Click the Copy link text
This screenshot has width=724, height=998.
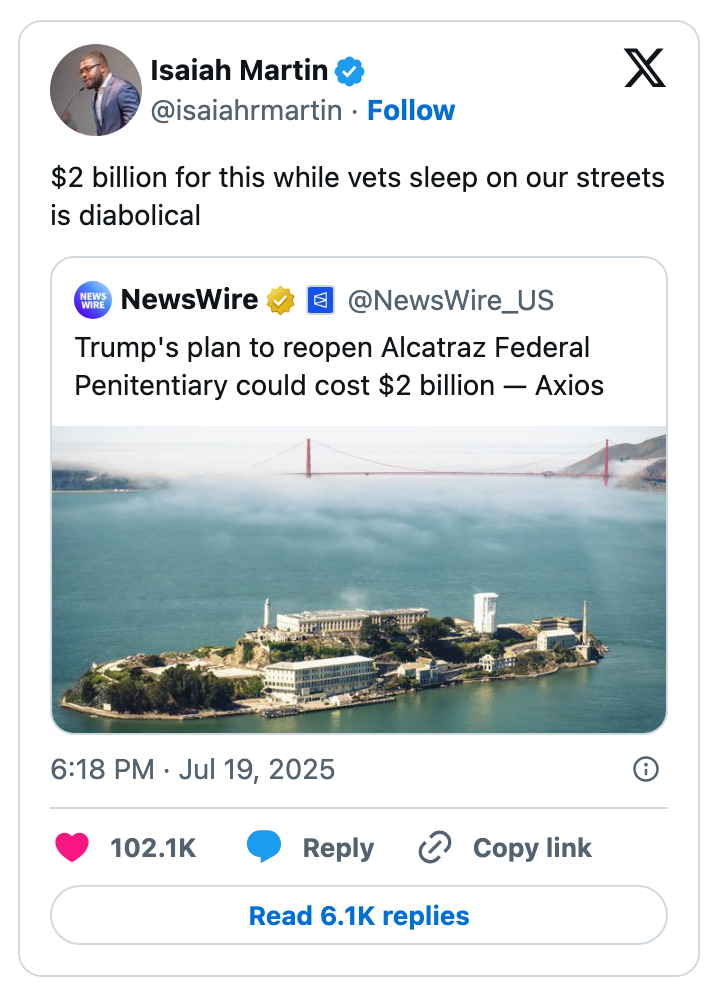pos(532,848)
